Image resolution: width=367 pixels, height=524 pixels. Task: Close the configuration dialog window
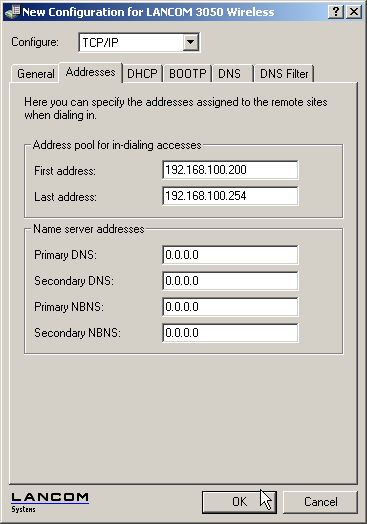(354, 12)
